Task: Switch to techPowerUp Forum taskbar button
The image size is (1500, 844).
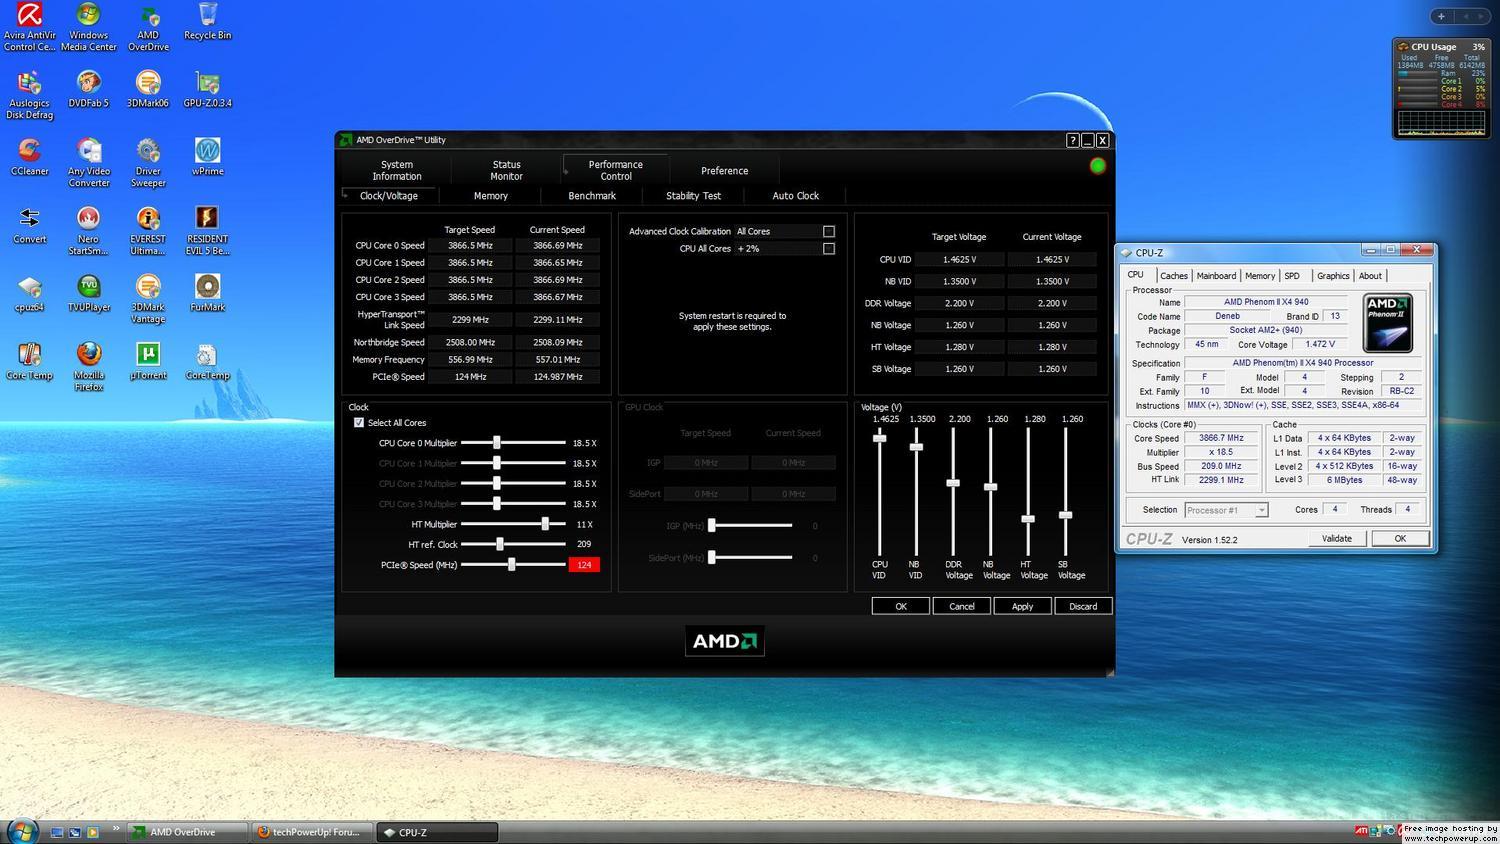Action: 310,832
